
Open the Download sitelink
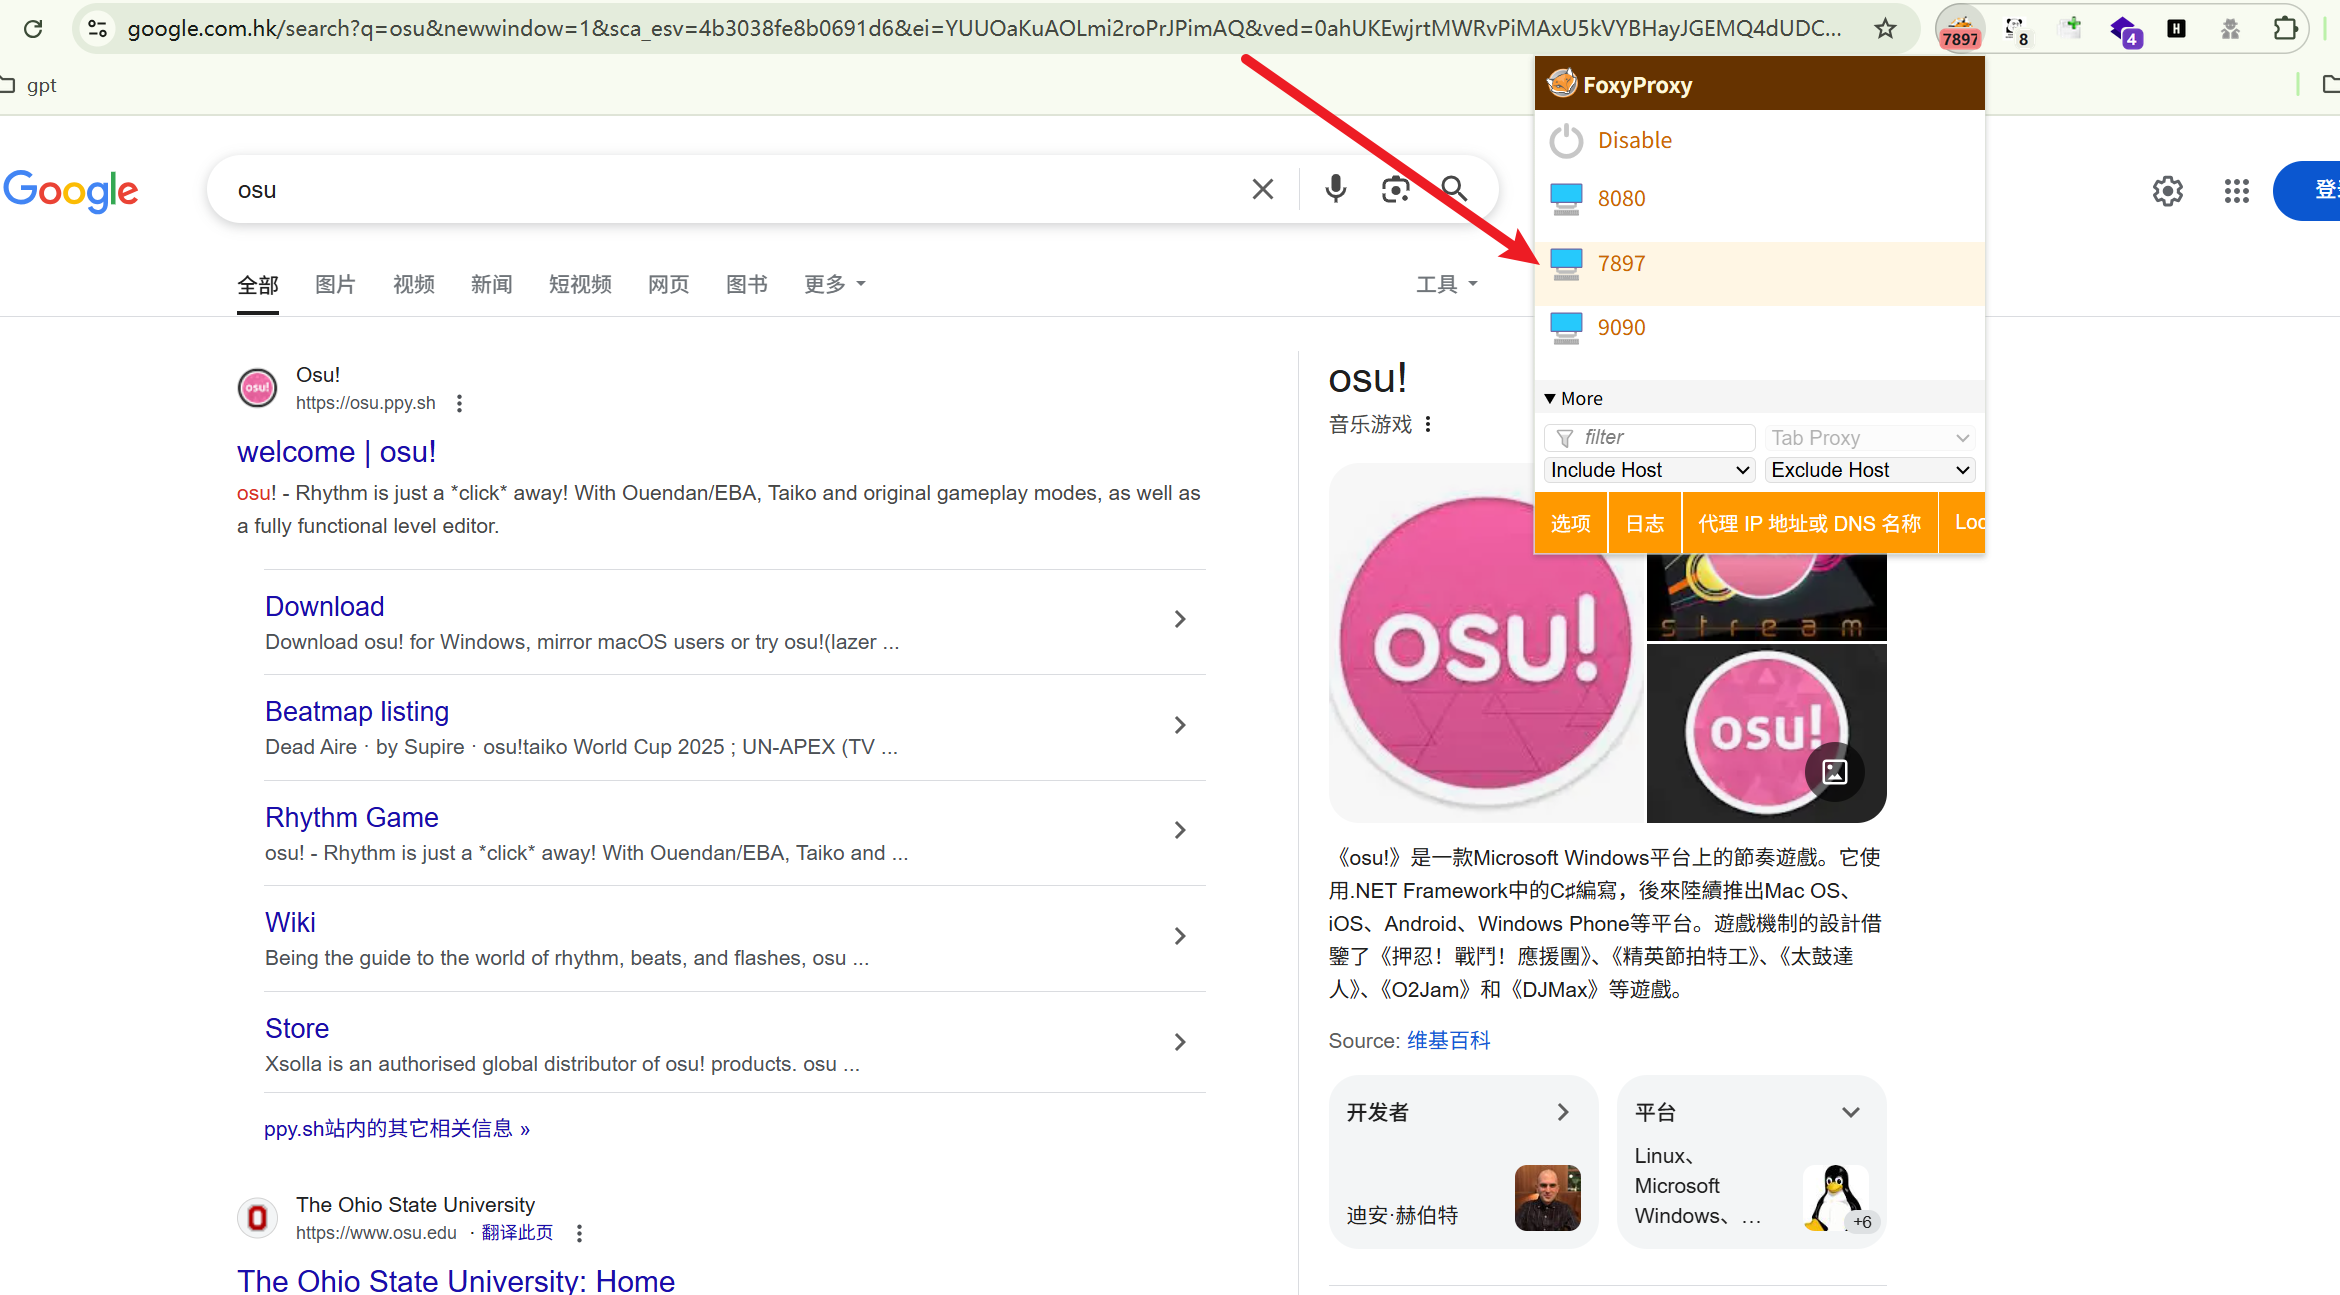pos(324,607)
